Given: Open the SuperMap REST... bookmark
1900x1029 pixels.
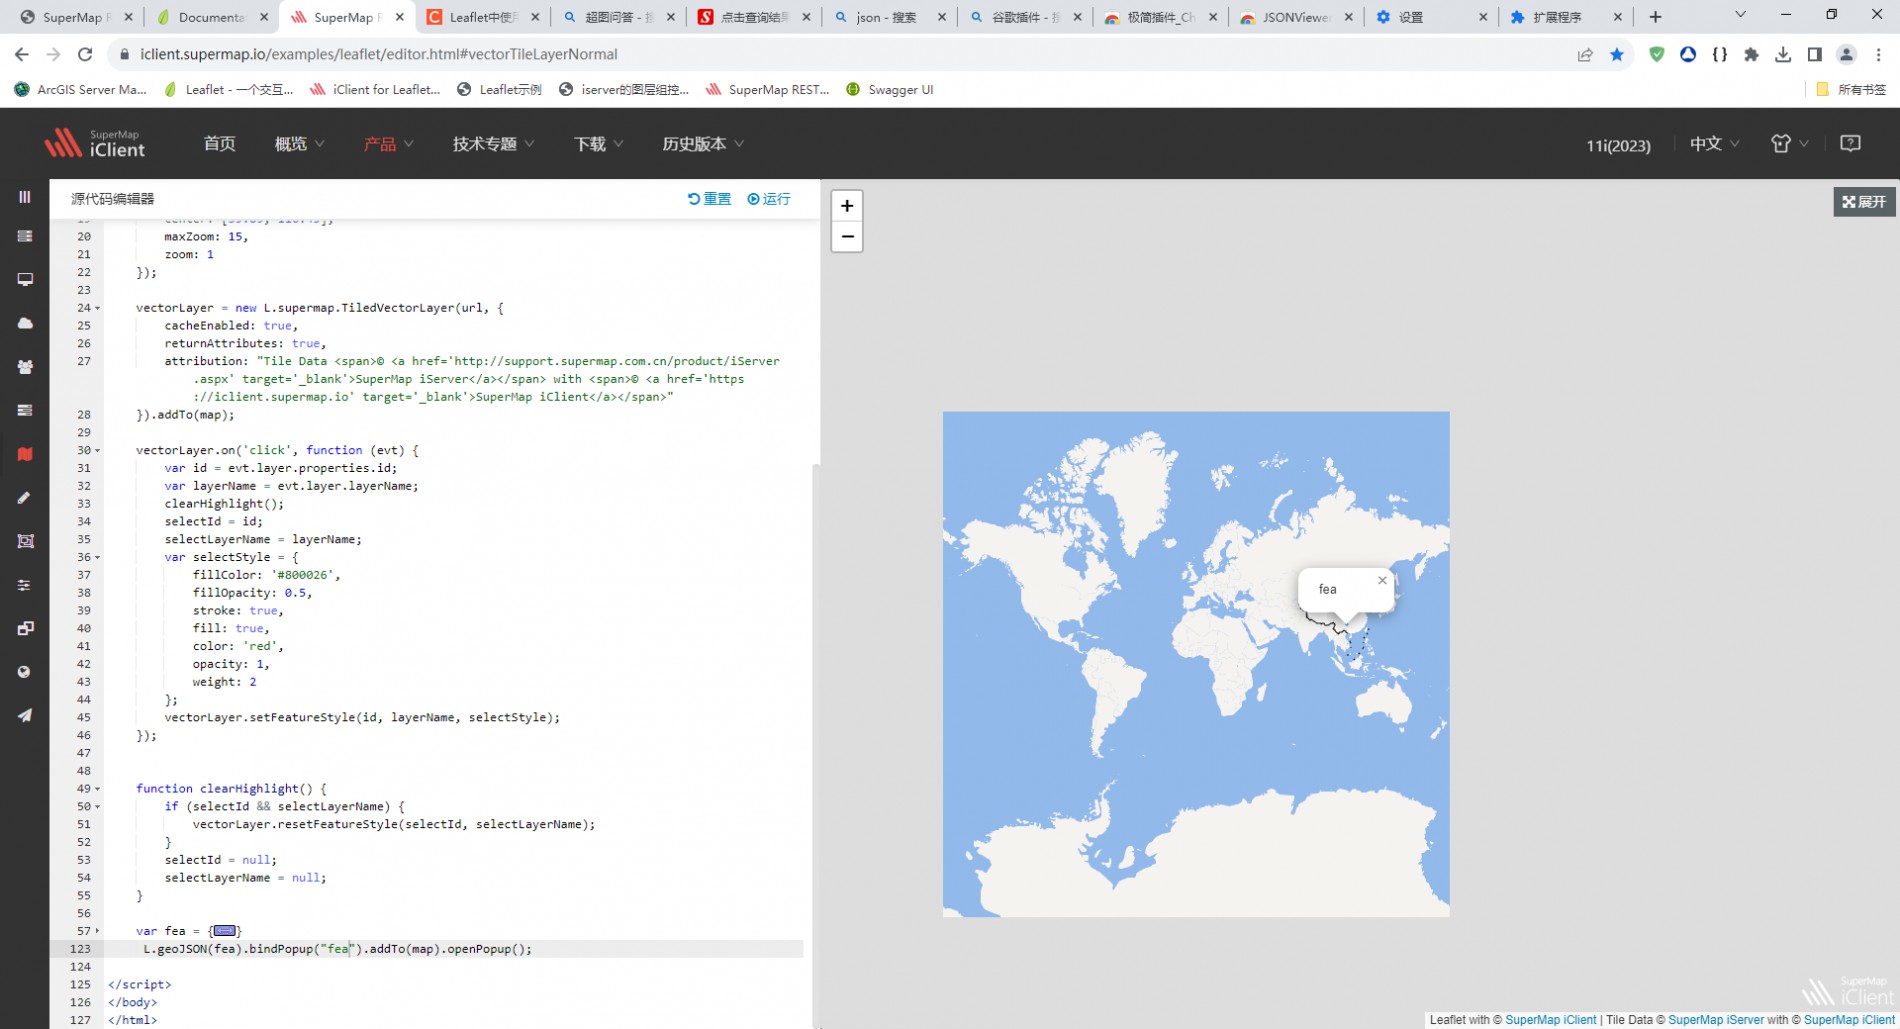Looking at the screenshot, I should click(x=768, y=89).
